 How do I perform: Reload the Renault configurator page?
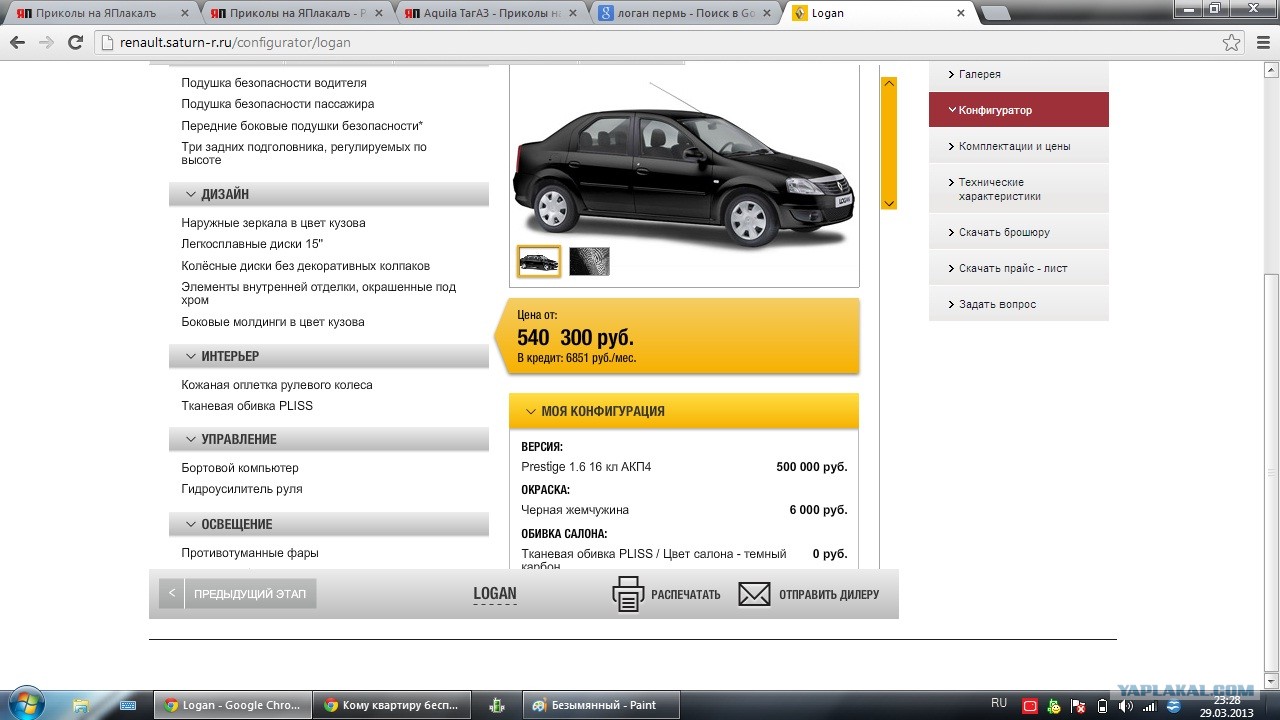pos(75,43)
